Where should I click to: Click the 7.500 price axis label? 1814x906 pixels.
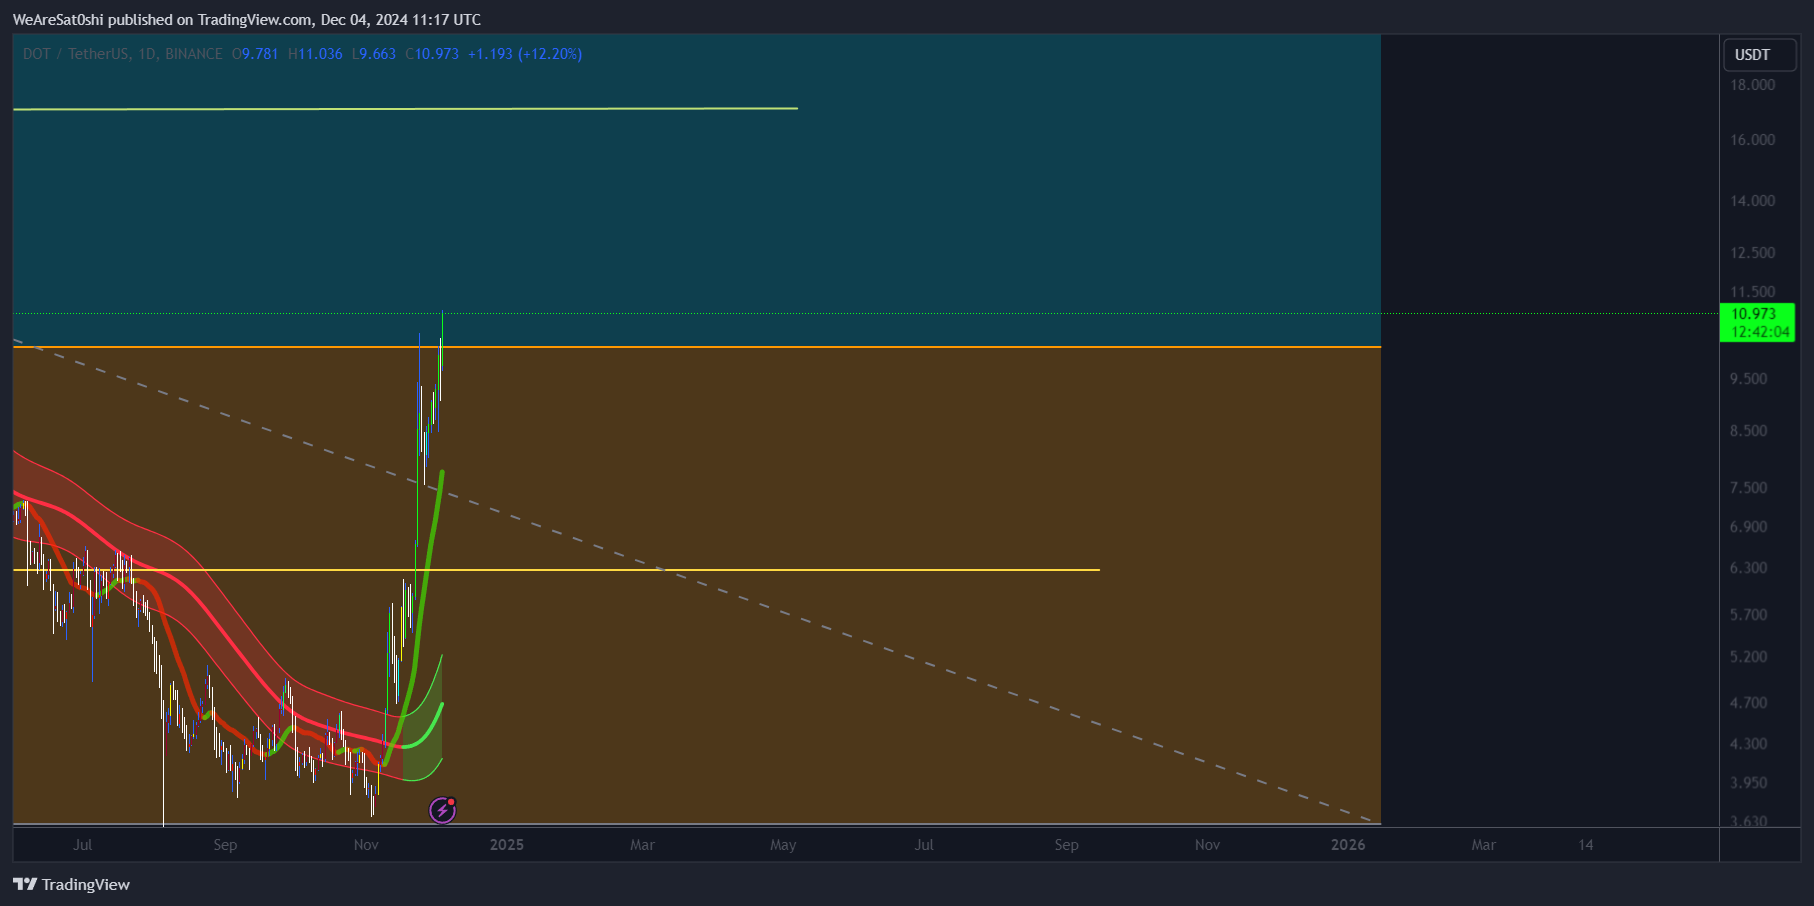[1749, 488]
